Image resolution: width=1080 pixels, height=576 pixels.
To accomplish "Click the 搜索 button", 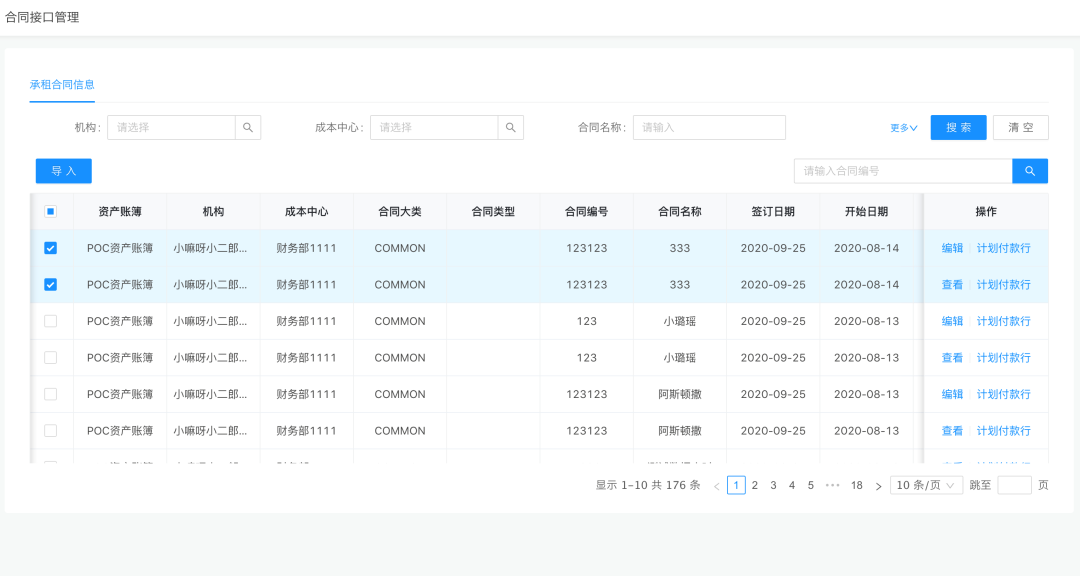I will pos(958,128).
